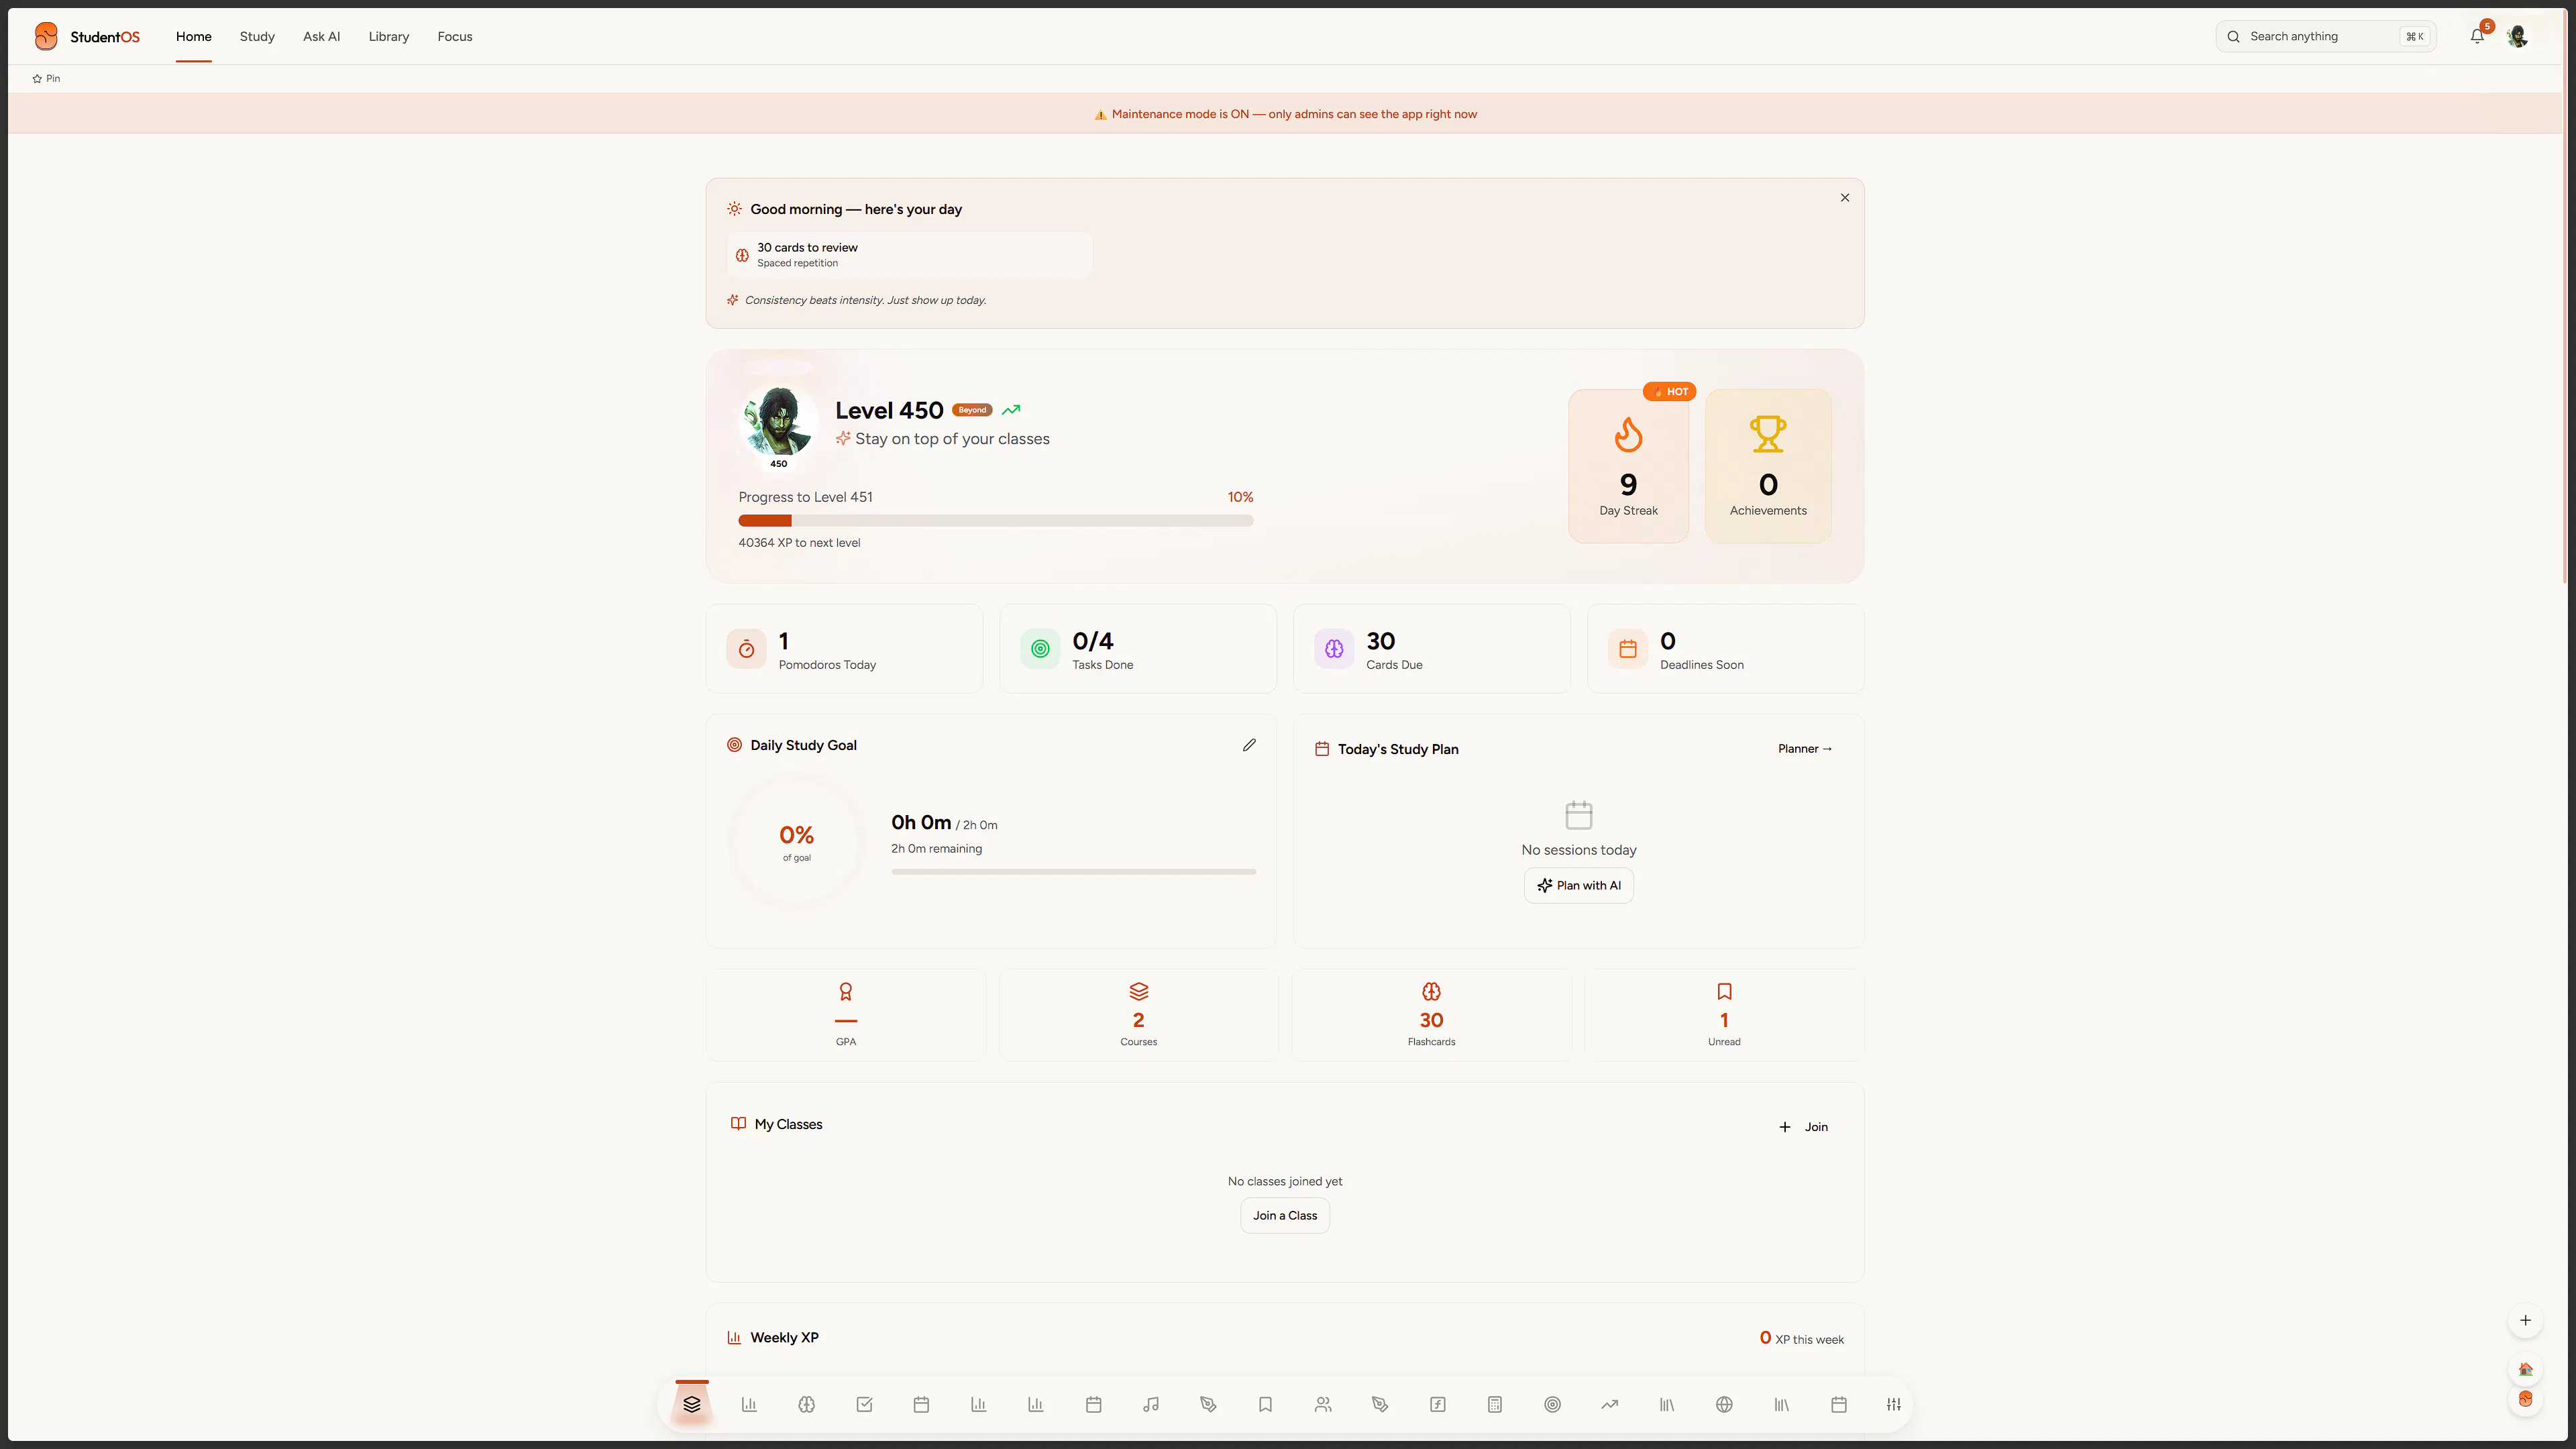Open the Pomodoros Today card
2576x1449 pixels.
844,649
